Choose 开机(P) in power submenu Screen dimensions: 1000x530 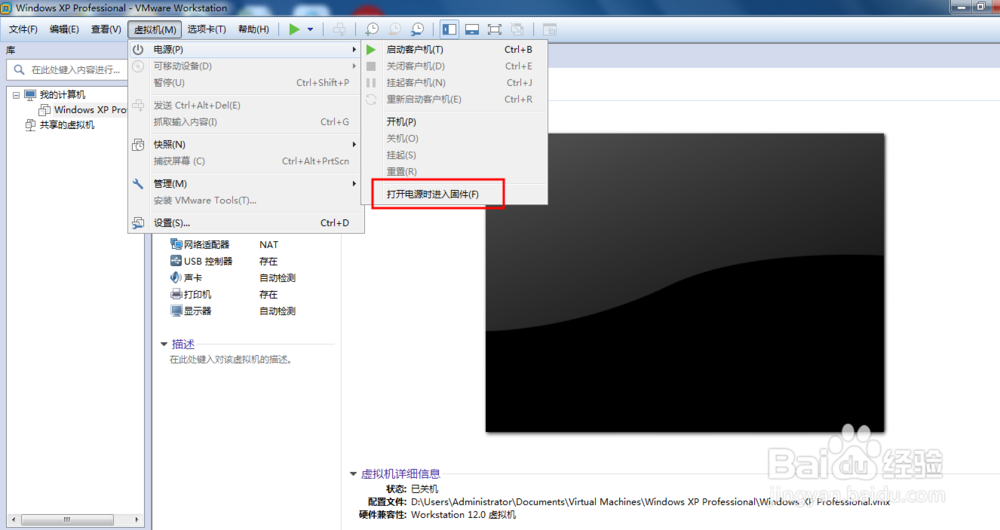pyautogui.click(x=453, y=122)
